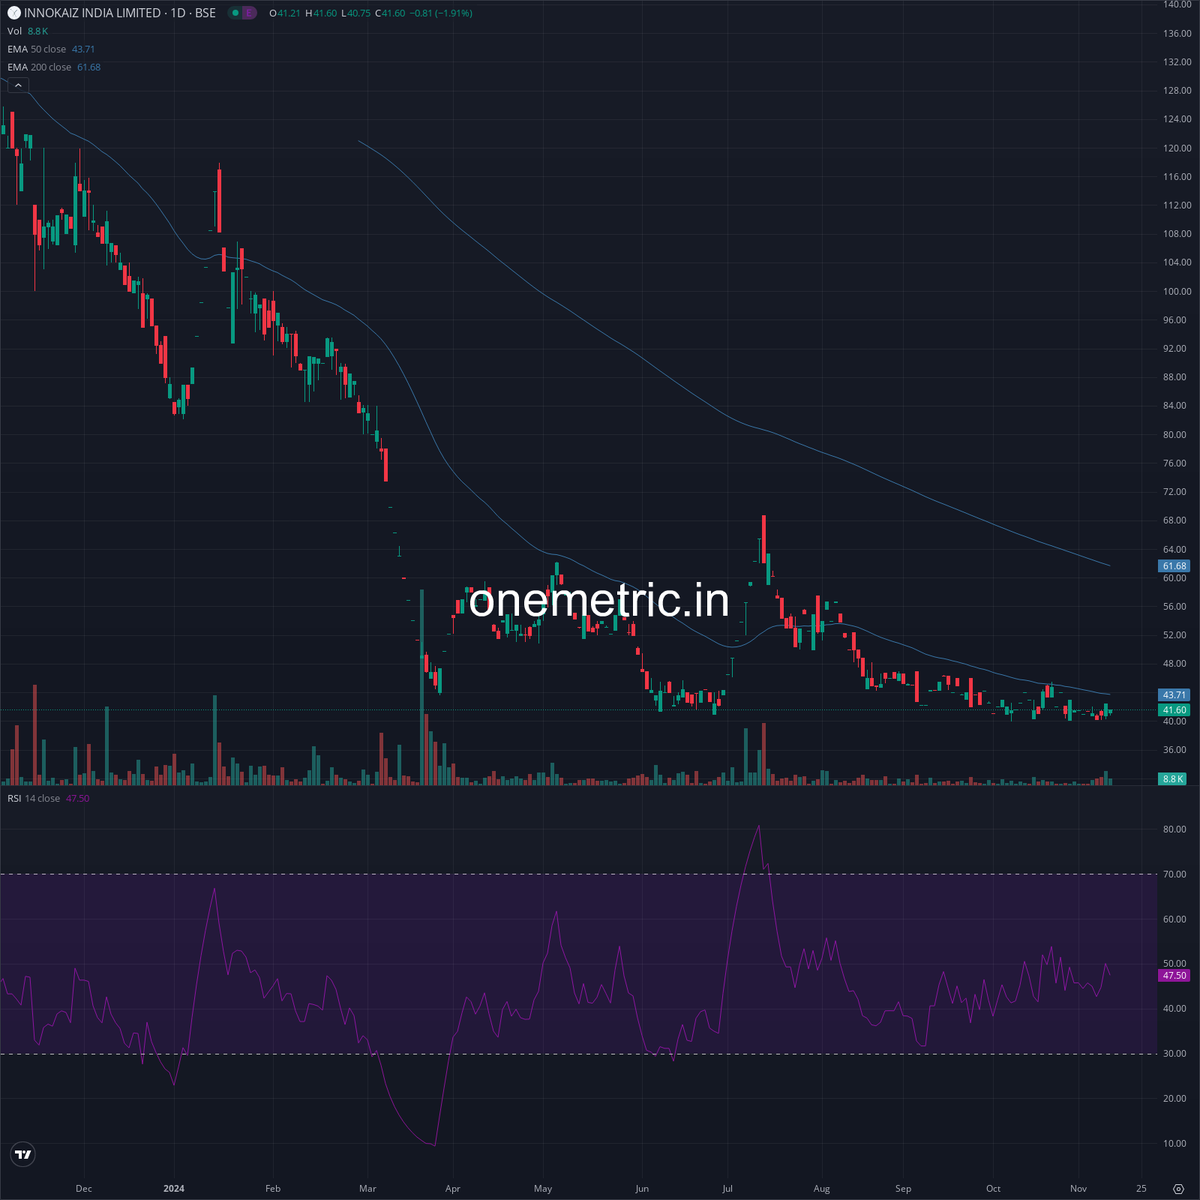Image resolution: width=1200 pixels, height=1200 pixels.
Task: Click the Dec label on time axis
Action: pos(84,1189)
